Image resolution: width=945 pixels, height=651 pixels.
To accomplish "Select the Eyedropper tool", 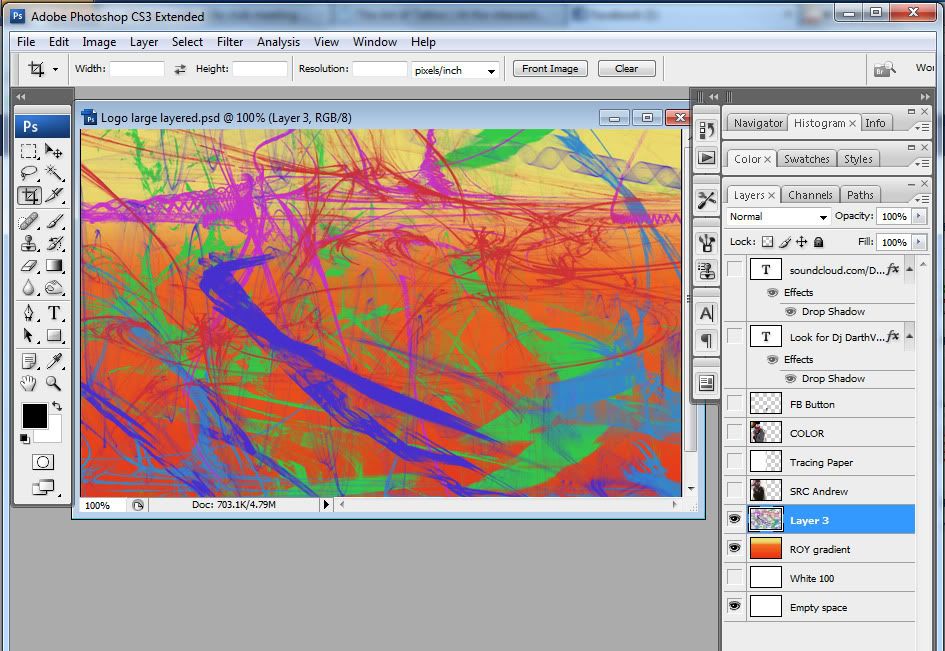I will tap(54, 361).
